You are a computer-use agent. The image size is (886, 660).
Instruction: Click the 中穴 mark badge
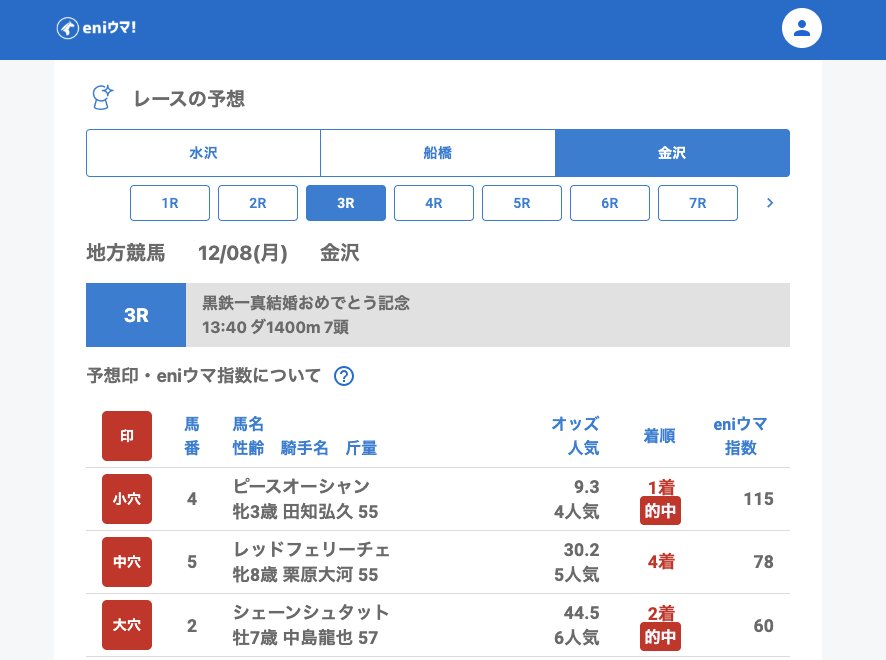click(127, 562)
